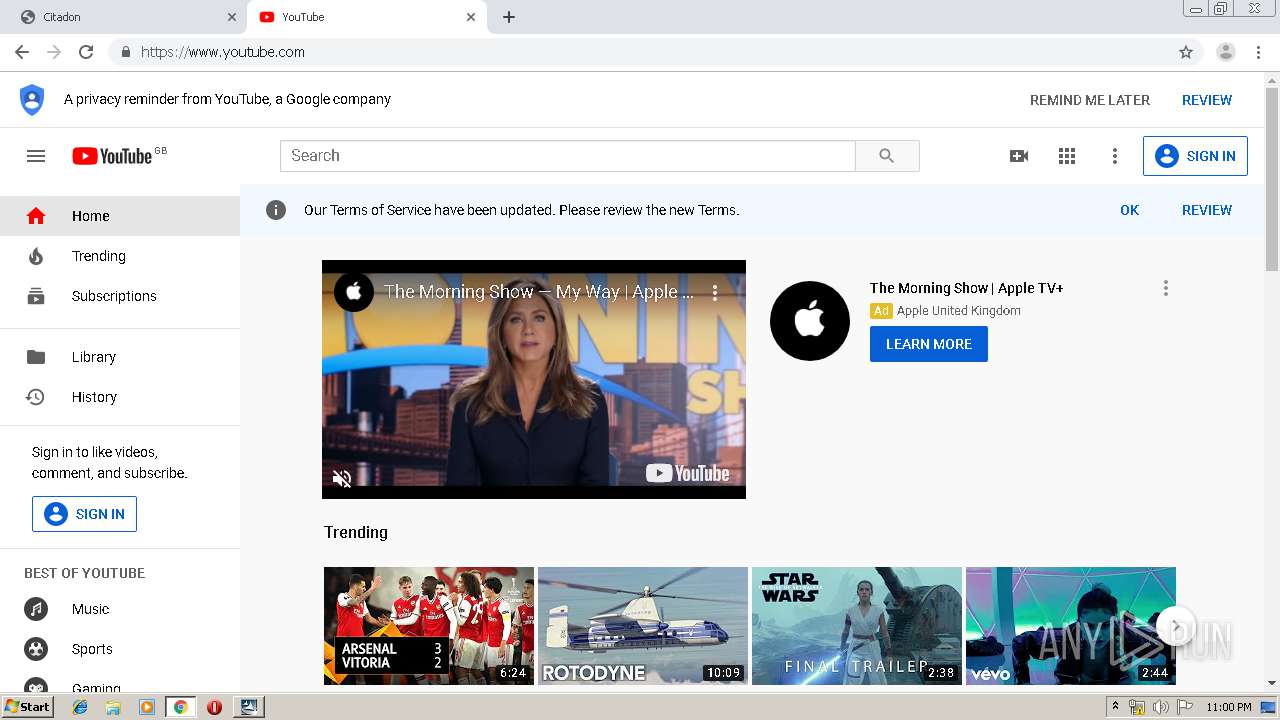Click the Chrome taskbar icon
The width and height of the screenshot is (1280, 720).
coord(180,707)
